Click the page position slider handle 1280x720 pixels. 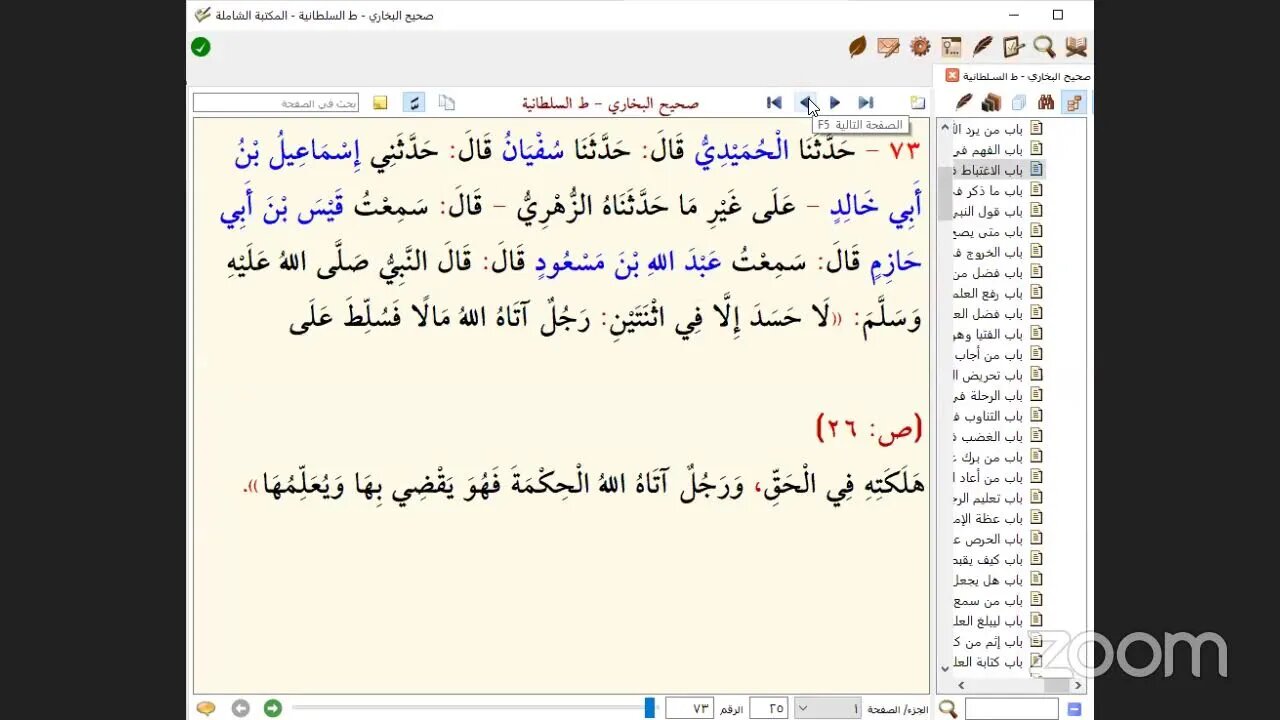point(650,708)
